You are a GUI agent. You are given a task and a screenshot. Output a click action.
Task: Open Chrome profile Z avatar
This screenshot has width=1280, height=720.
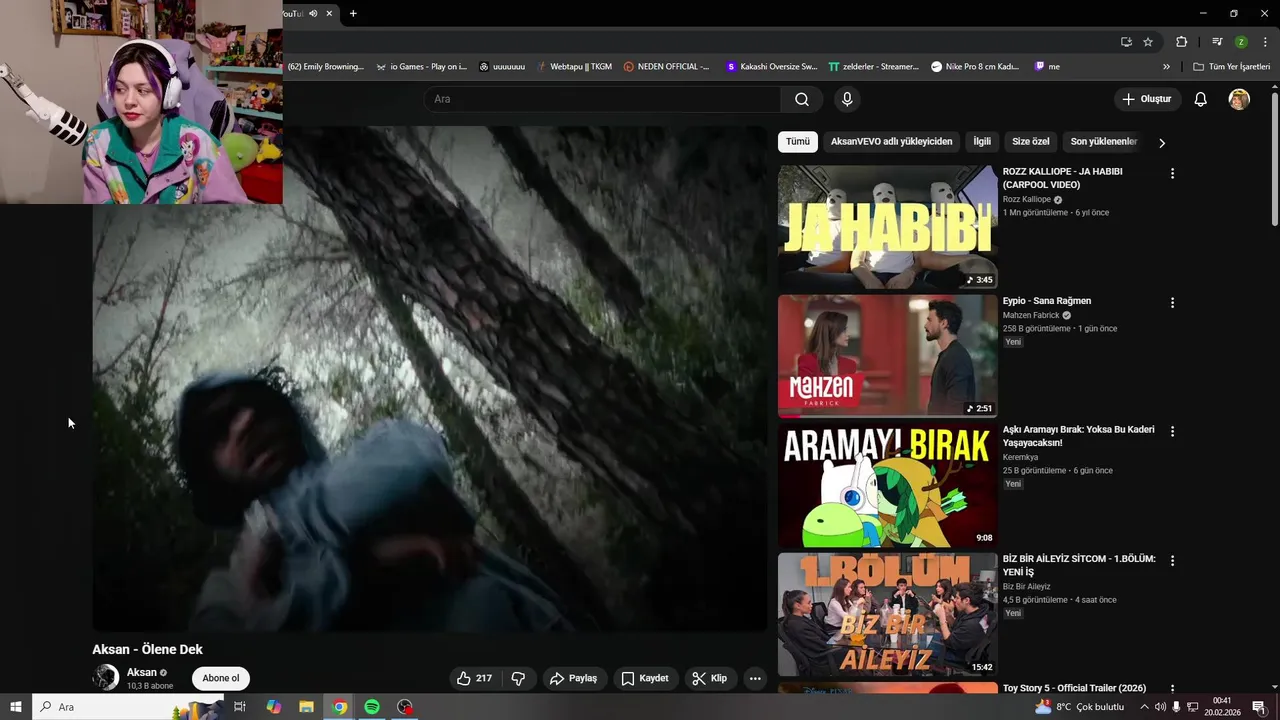(x=1241, y=42)
